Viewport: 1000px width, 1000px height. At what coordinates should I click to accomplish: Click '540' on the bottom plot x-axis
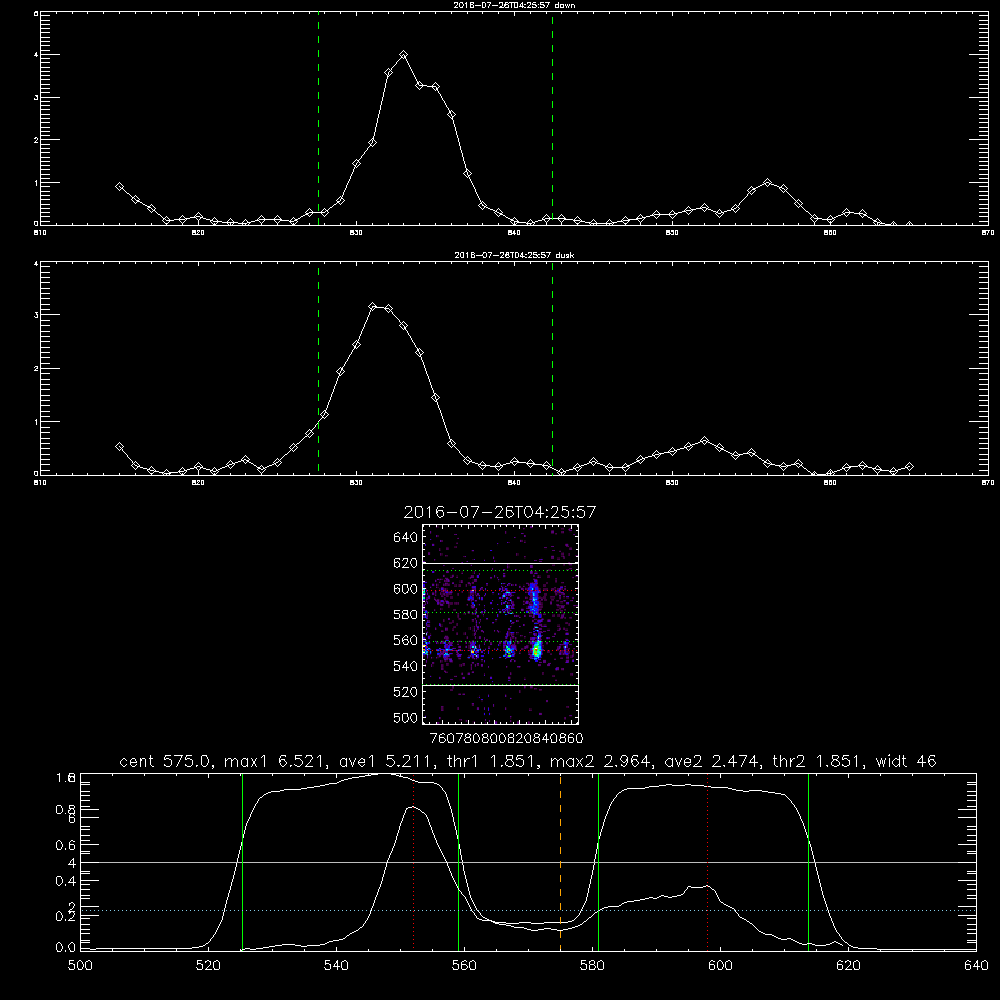pos(336,966)
